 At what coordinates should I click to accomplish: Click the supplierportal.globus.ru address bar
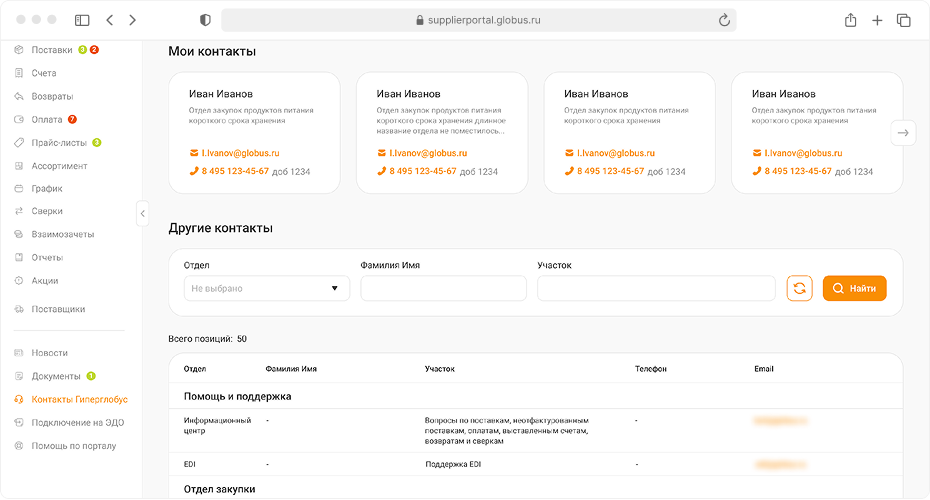pyautogui.click(x=479, y=20)
